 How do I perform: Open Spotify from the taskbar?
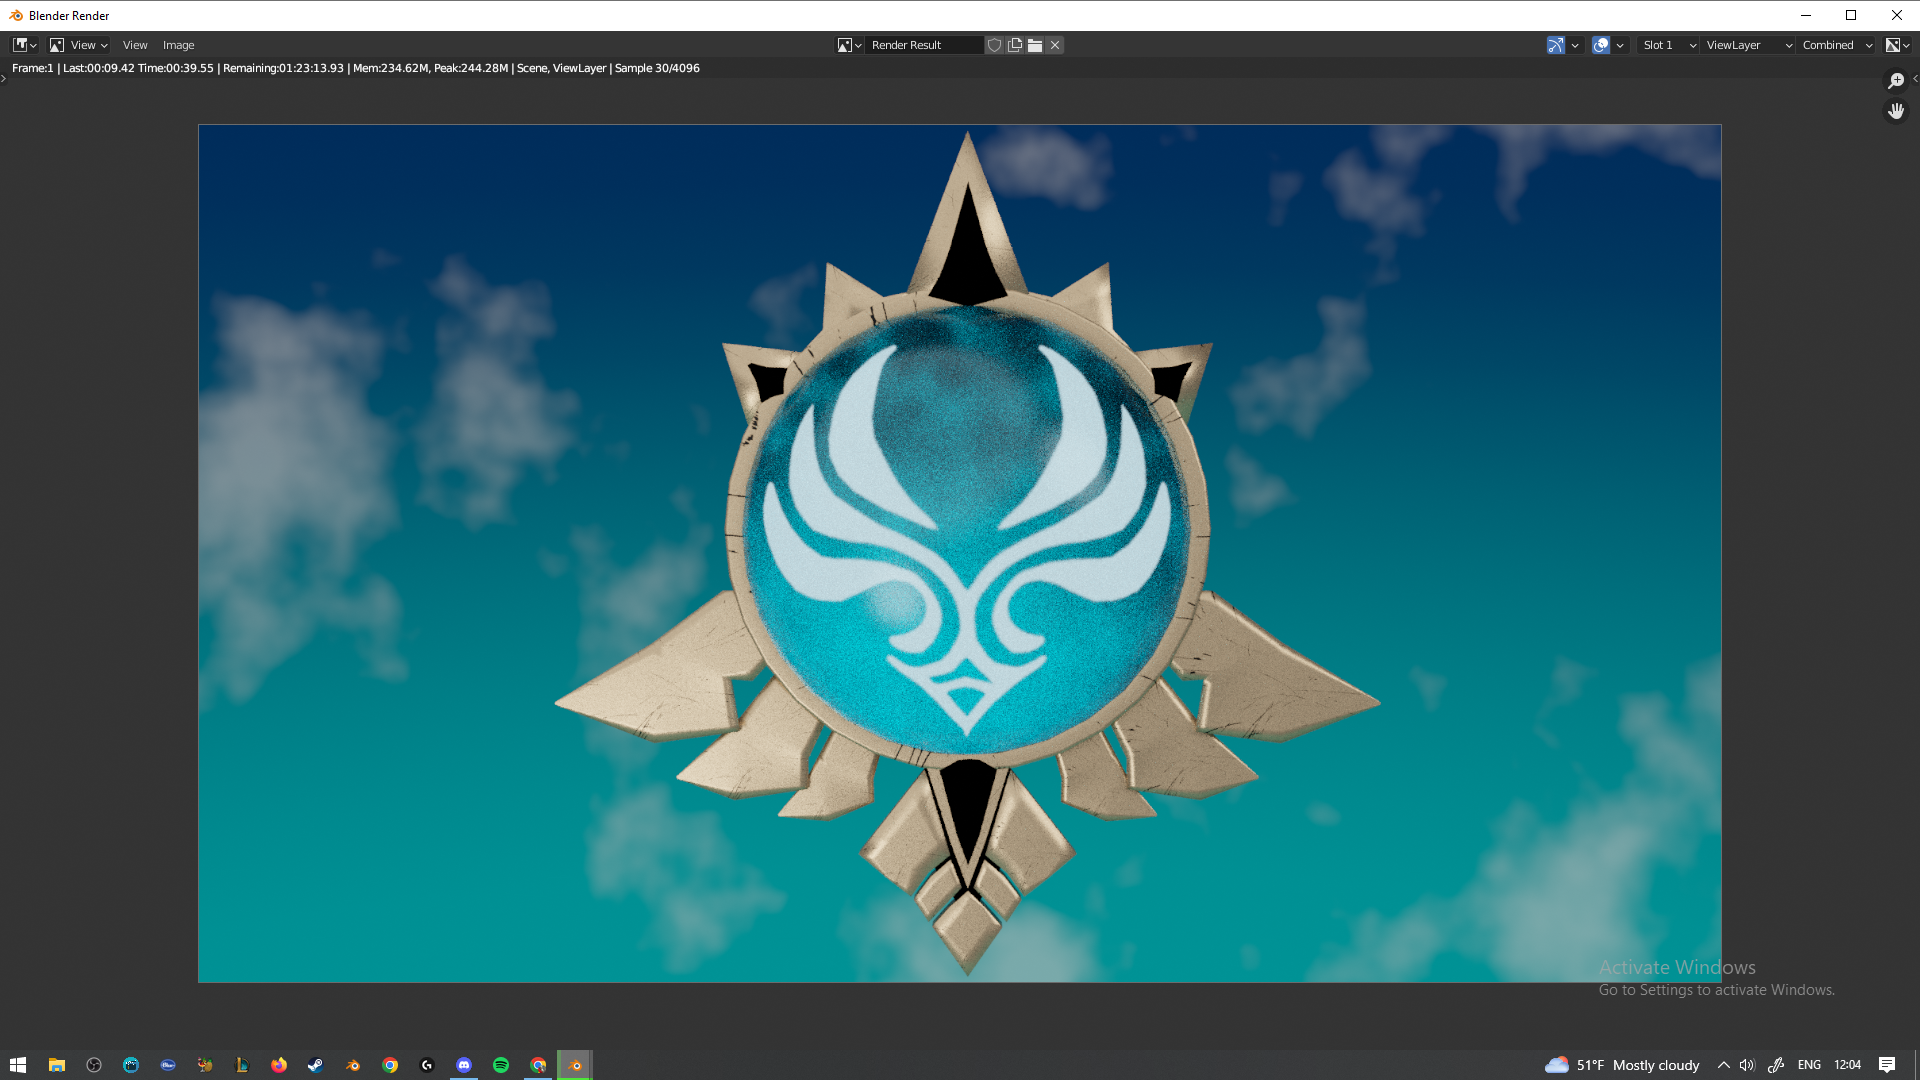501,1065
